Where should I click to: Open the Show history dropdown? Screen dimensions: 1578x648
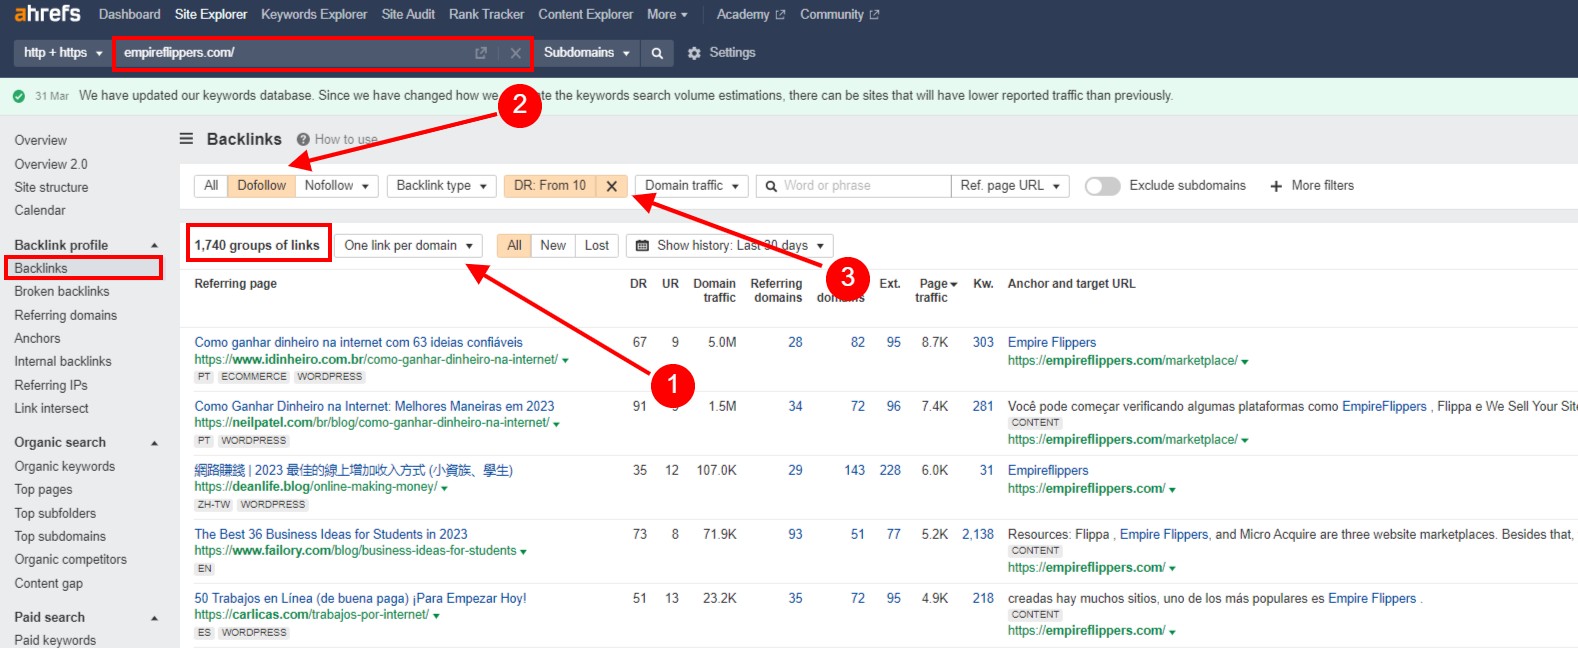730,246
